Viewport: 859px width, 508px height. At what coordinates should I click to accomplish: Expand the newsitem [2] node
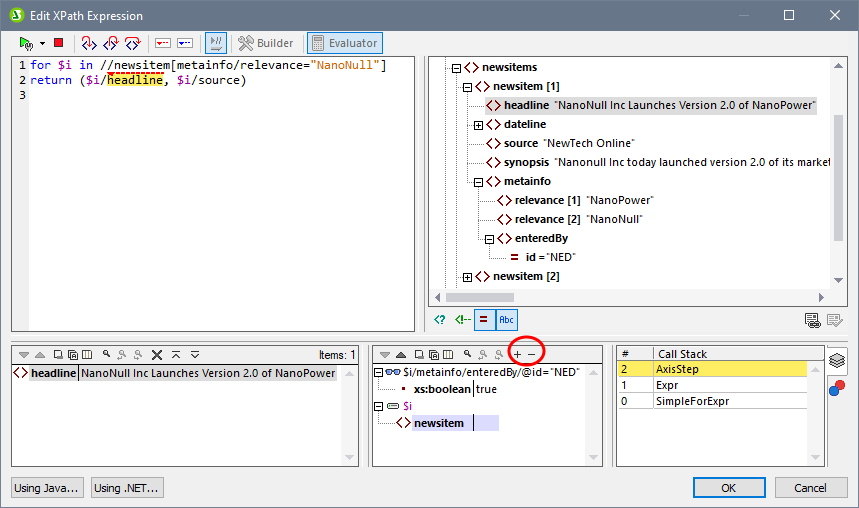467,276
